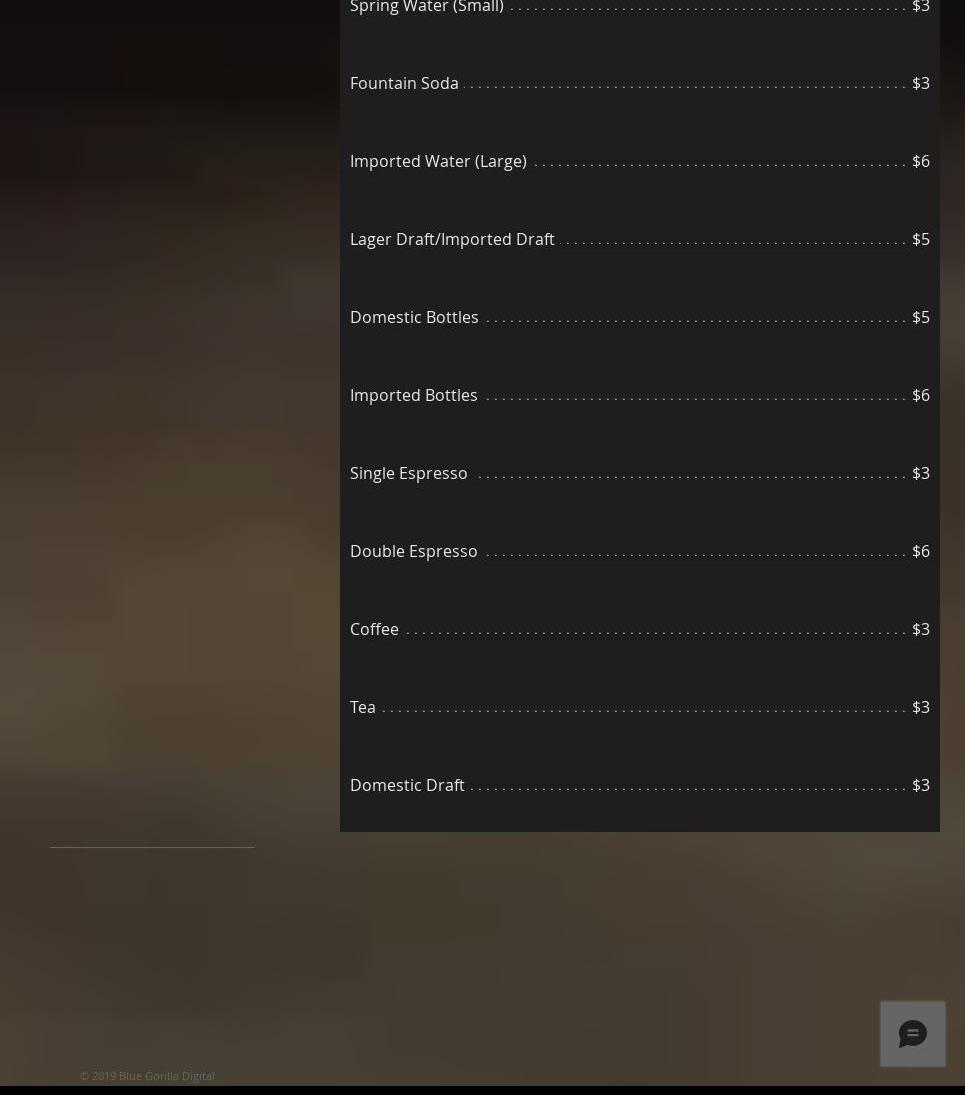The height and width of the screenshot is (1095, 965).
Task: Open the chat widget icon
Action: pos(912,1034)
